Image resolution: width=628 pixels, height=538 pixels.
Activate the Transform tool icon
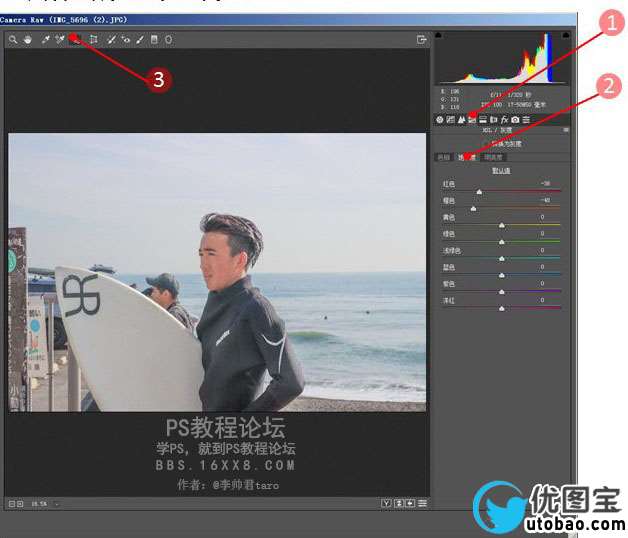pos(93,39)
